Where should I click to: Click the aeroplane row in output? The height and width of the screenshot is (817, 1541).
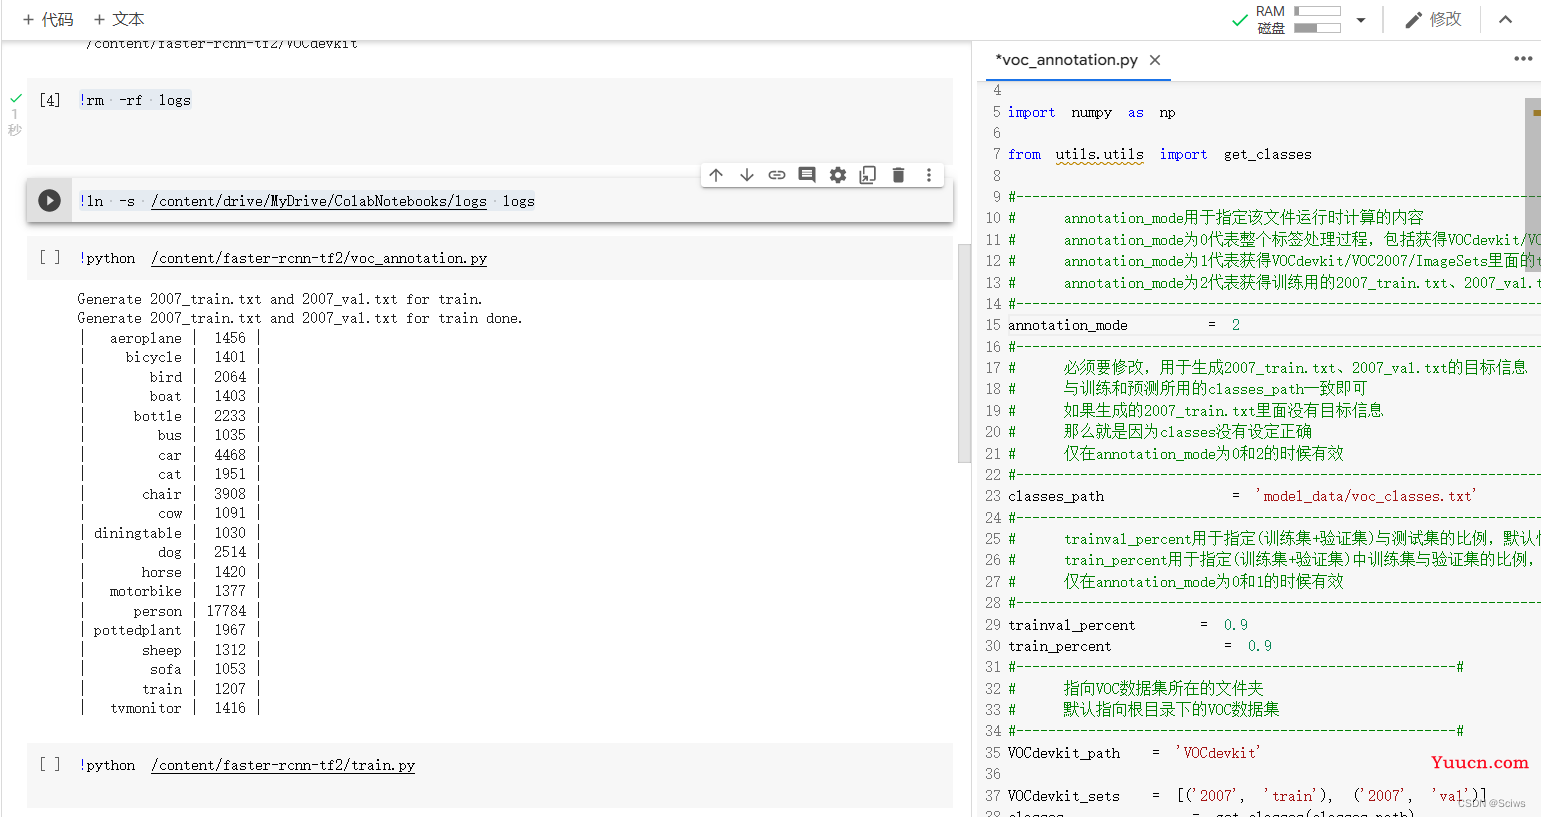coord(171,338)
